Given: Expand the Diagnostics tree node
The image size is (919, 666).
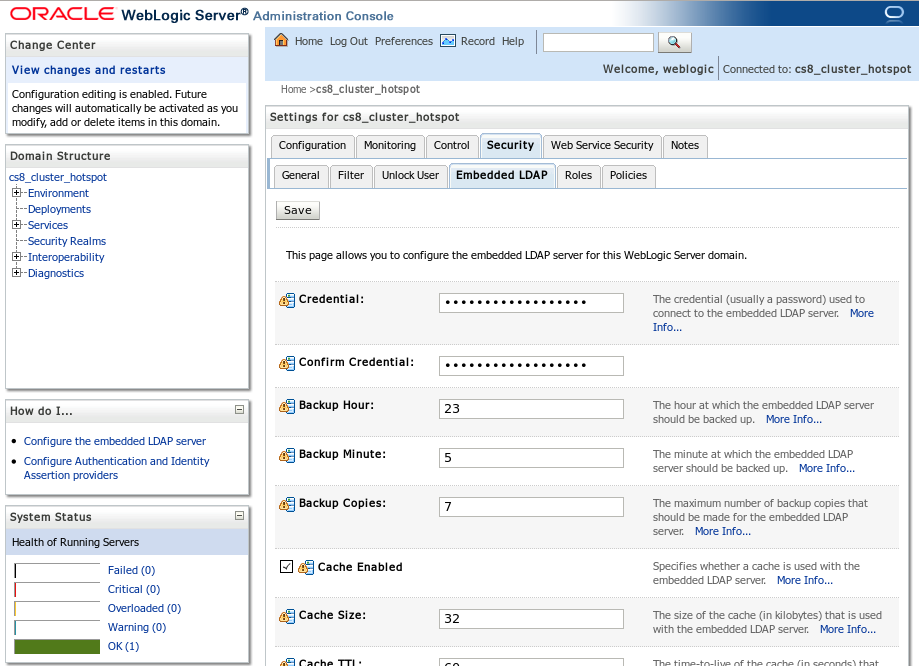Looking at the screenshot, I should 16,273.
